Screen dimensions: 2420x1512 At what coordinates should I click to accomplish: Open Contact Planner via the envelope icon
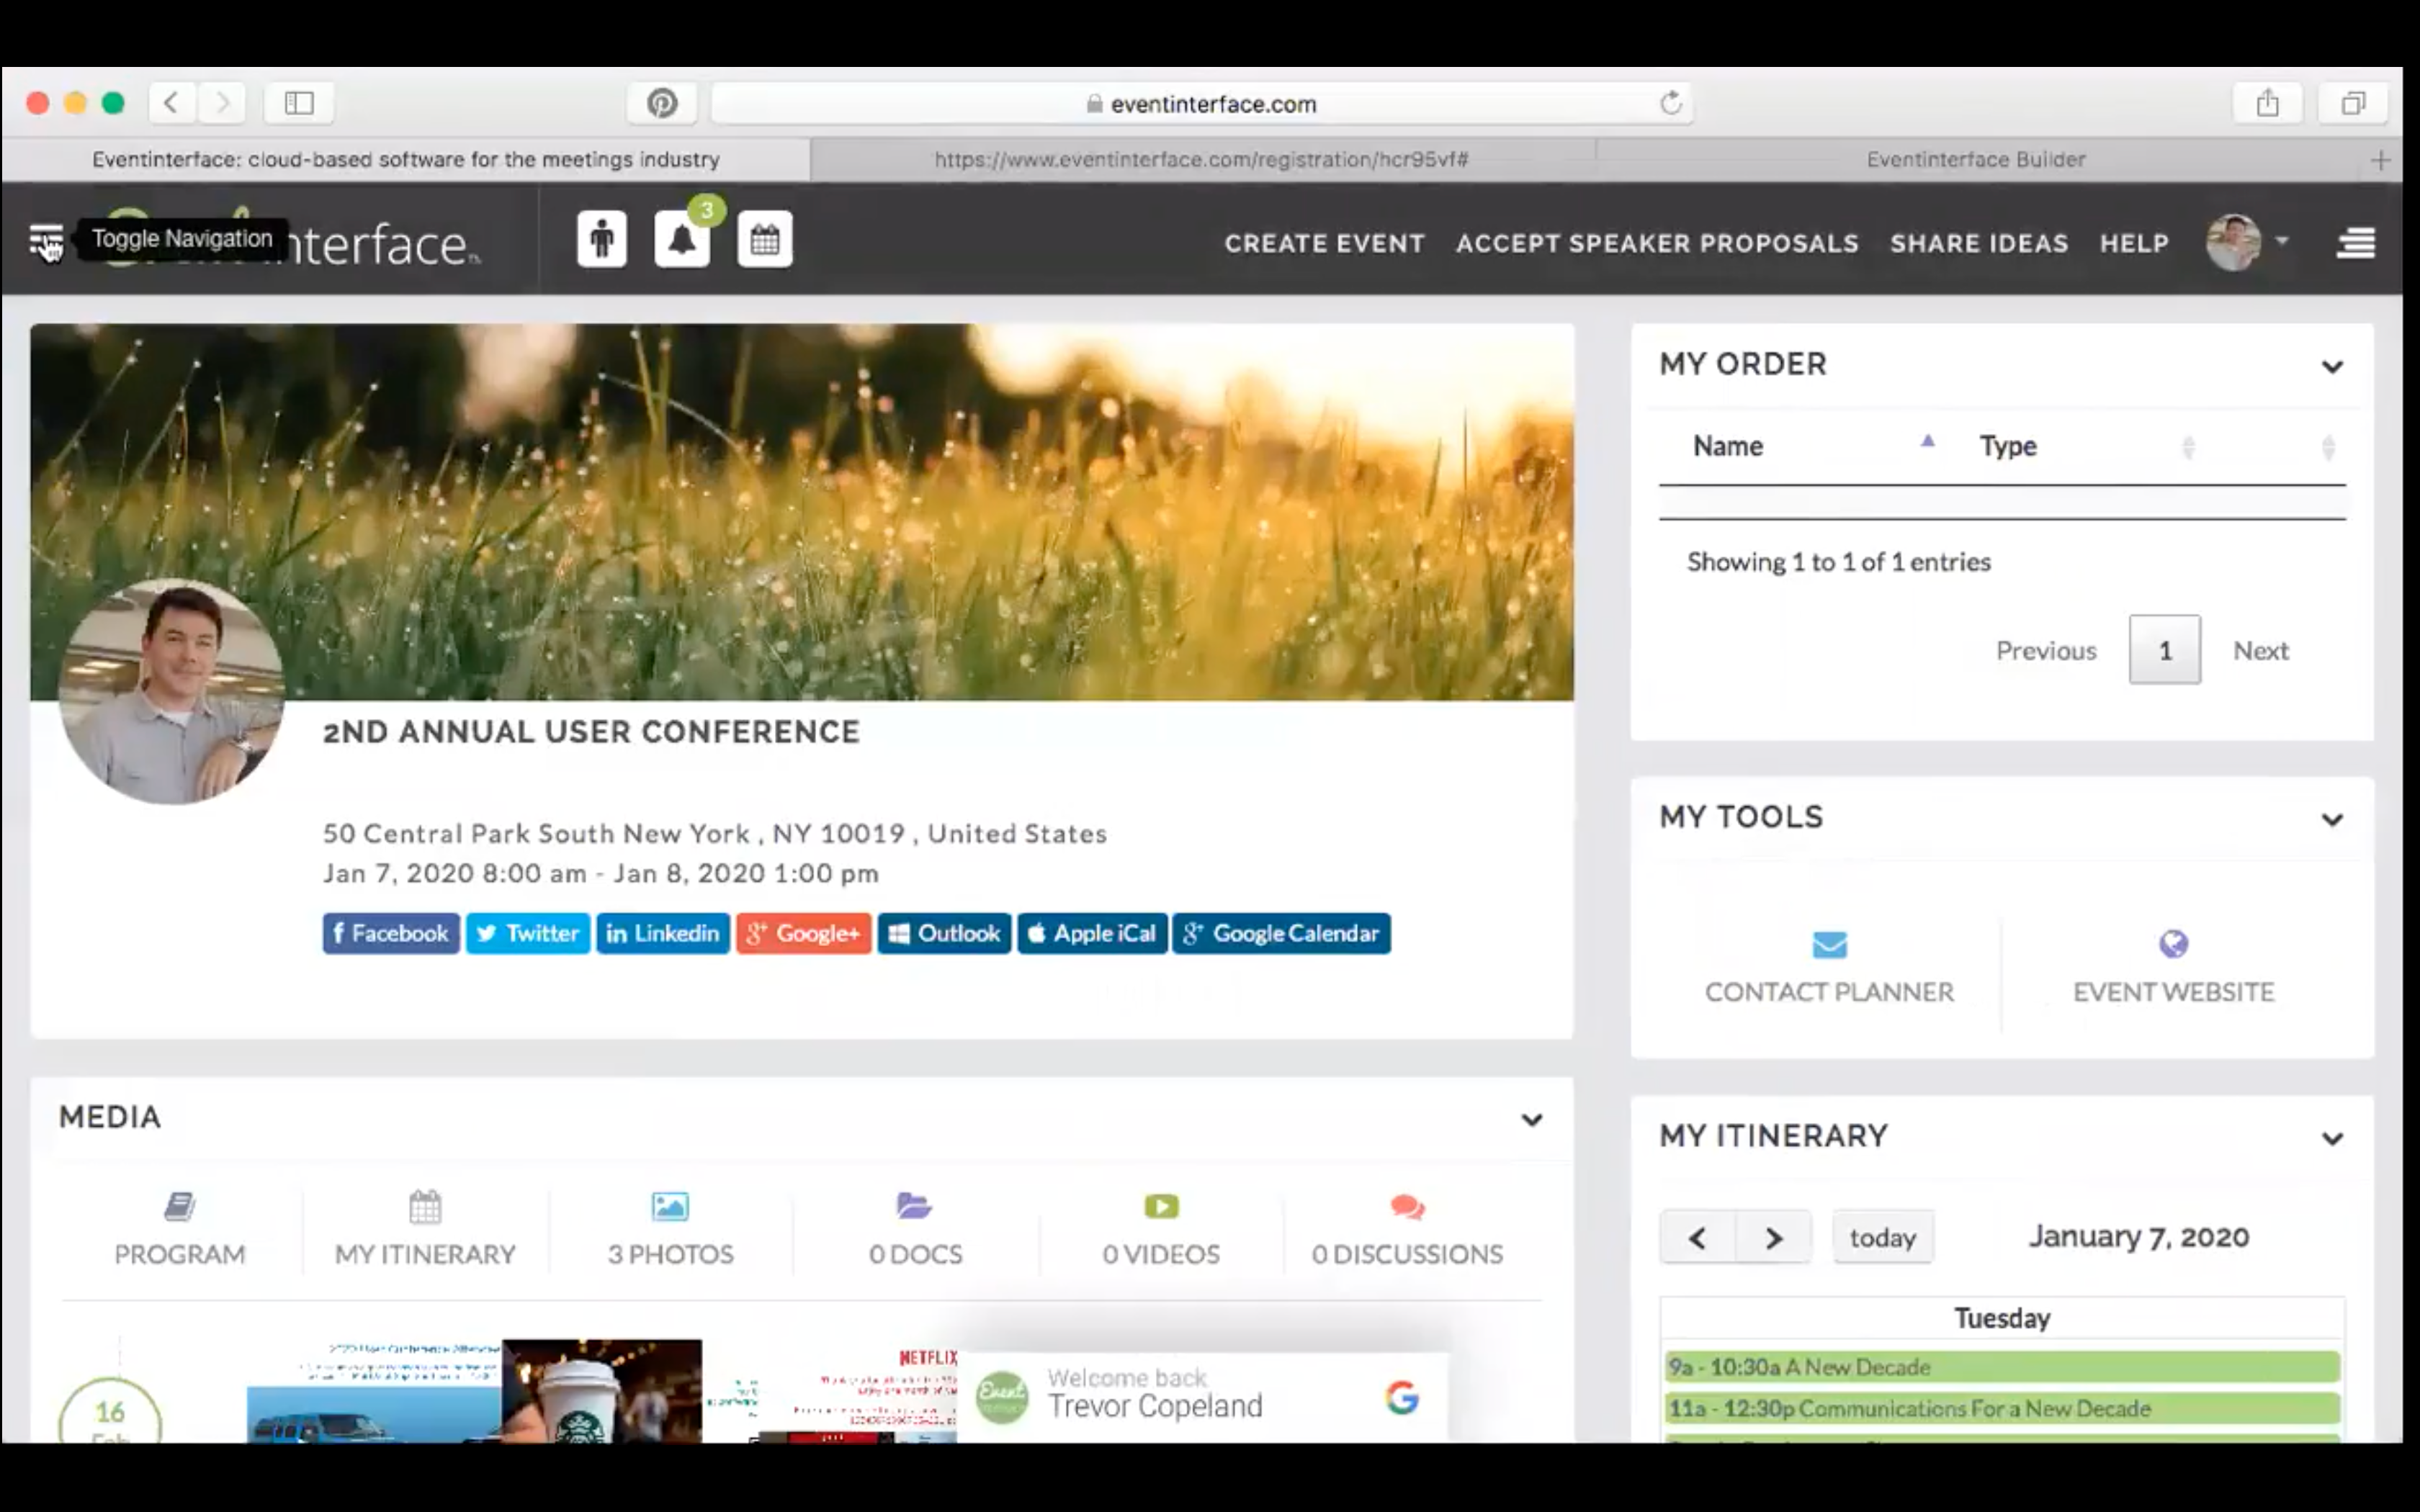[x=1829, y=944]
